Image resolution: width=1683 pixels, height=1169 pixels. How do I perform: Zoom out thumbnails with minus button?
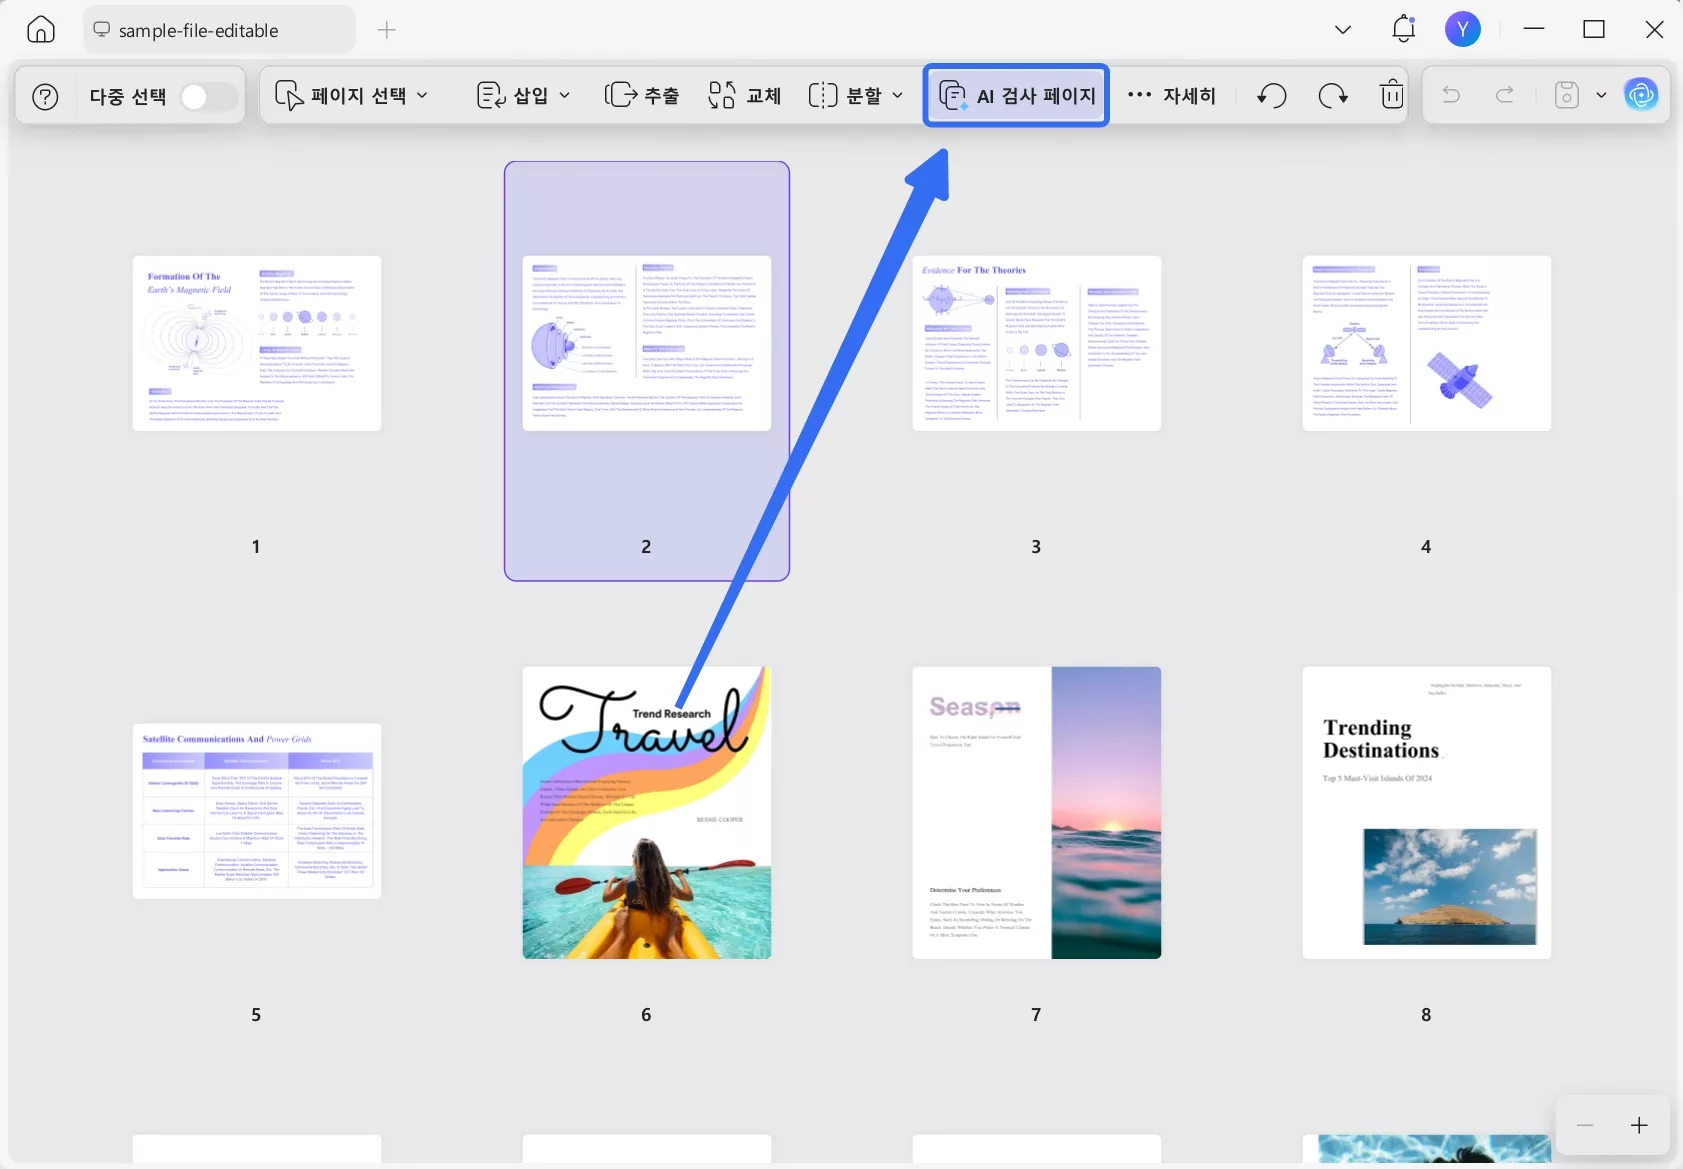tap(1585, 1126)
